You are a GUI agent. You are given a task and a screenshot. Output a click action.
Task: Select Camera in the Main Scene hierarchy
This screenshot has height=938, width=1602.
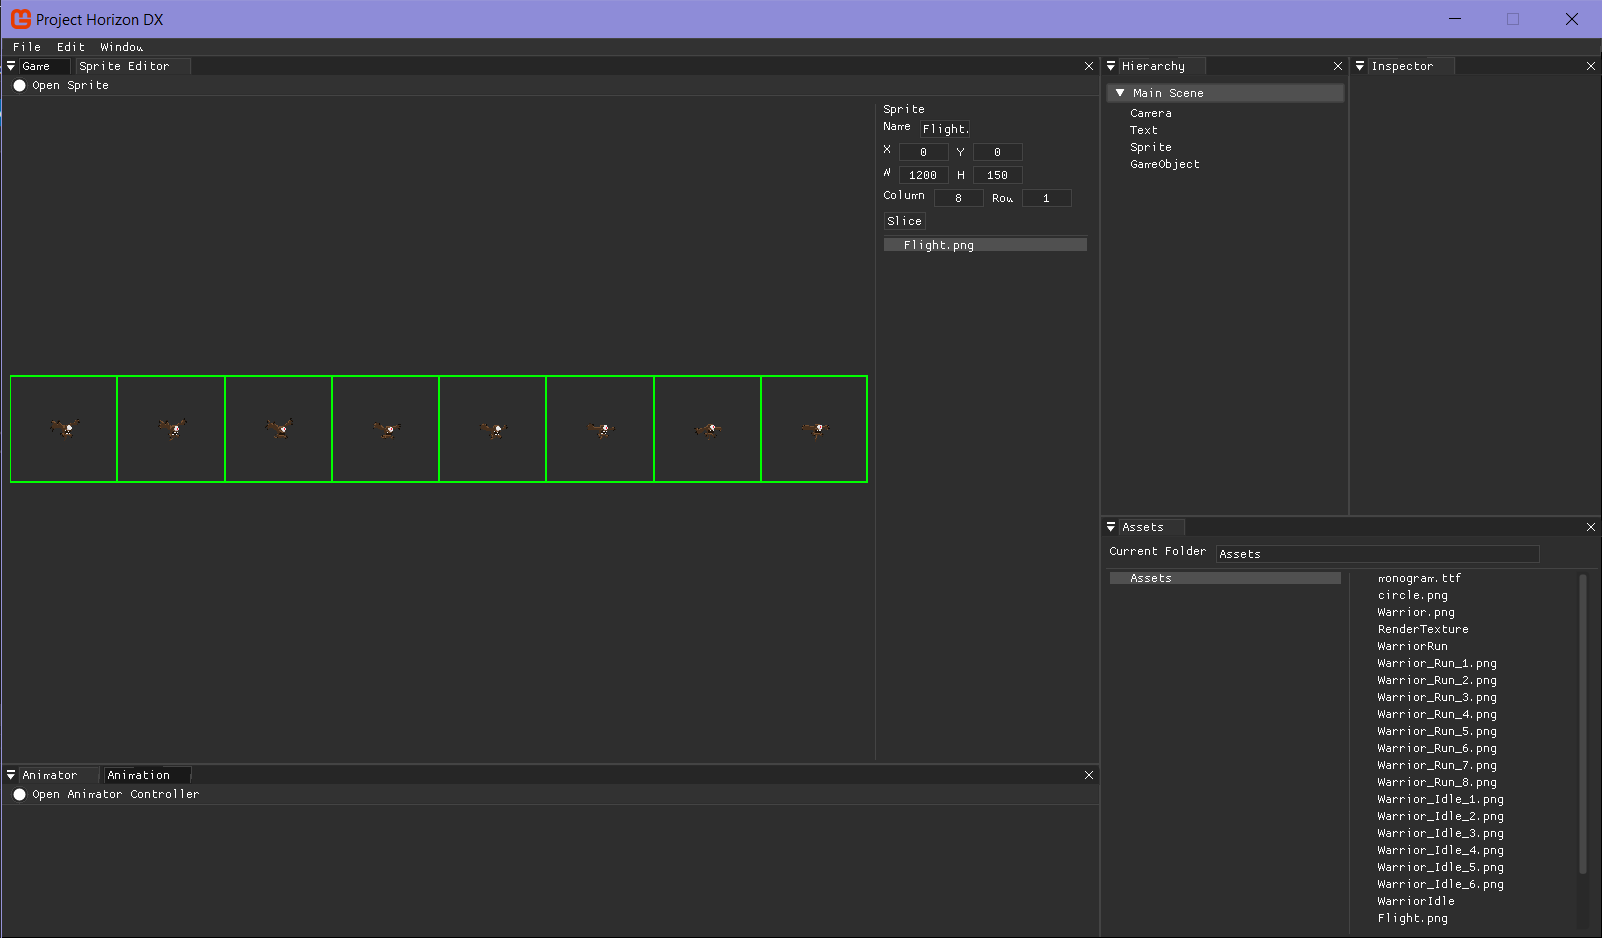pyautogui.click(x=1151, y=113)
